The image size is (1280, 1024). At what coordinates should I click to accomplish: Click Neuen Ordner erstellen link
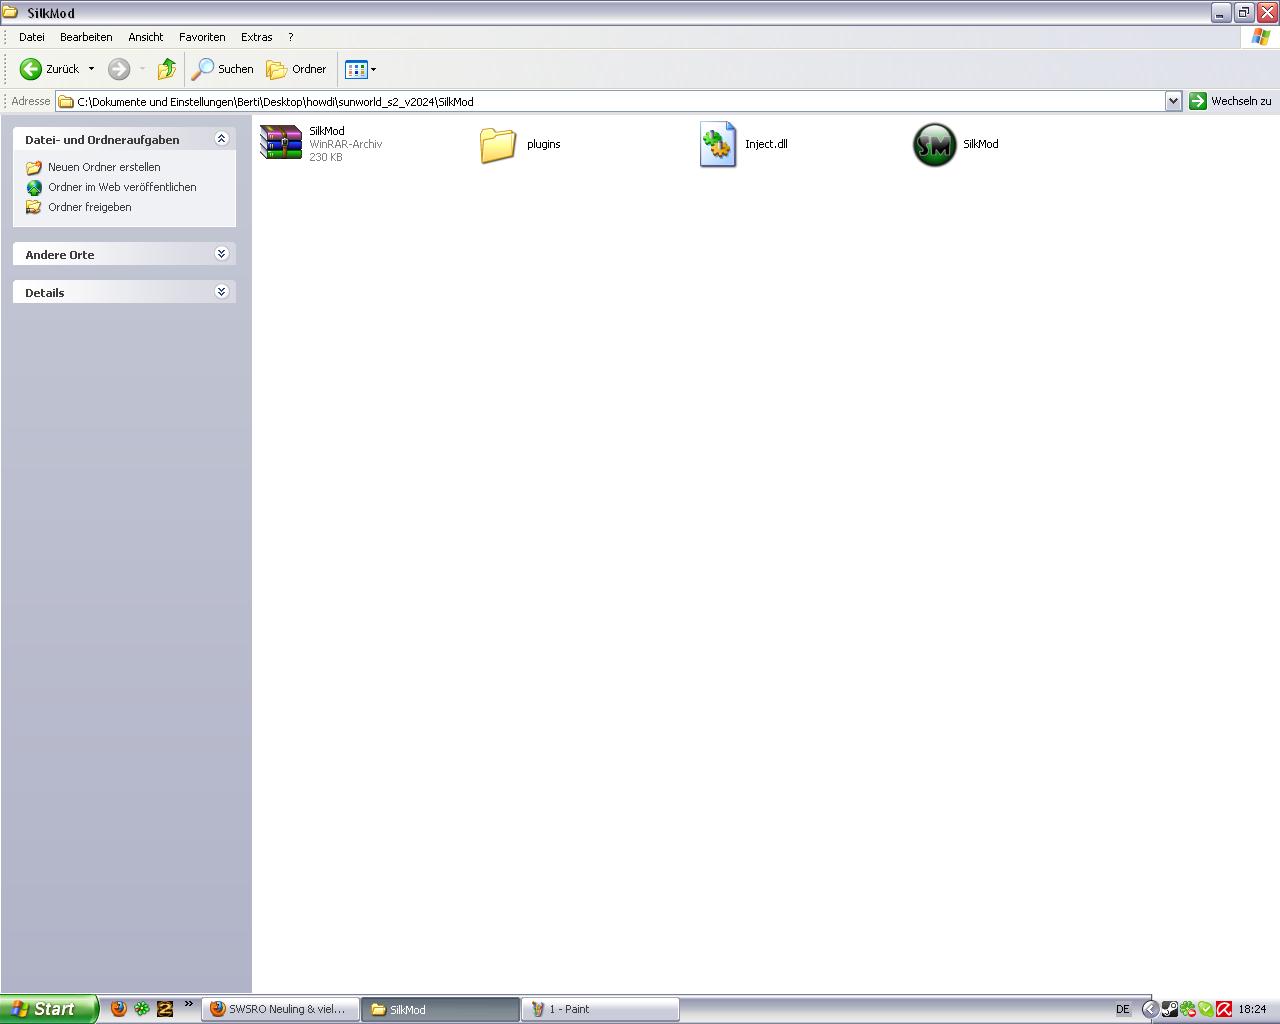pos(104,167)
